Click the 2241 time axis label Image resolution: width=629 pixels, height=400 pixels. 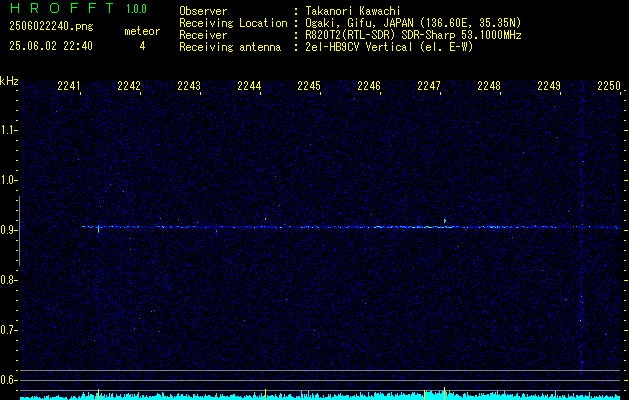tap(69, 86)
